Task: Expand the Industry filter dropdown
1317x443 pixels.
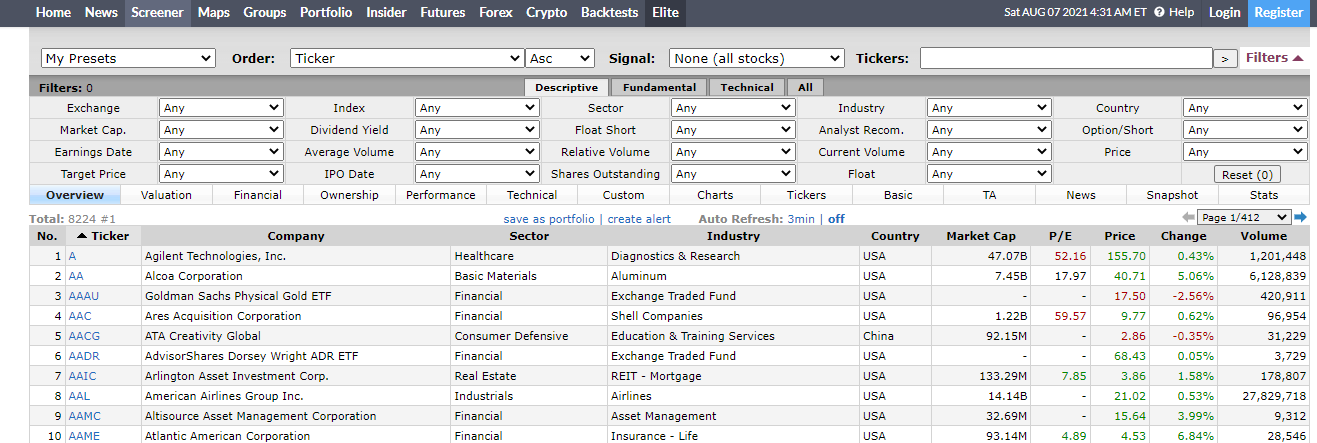Action: (990, 108)
